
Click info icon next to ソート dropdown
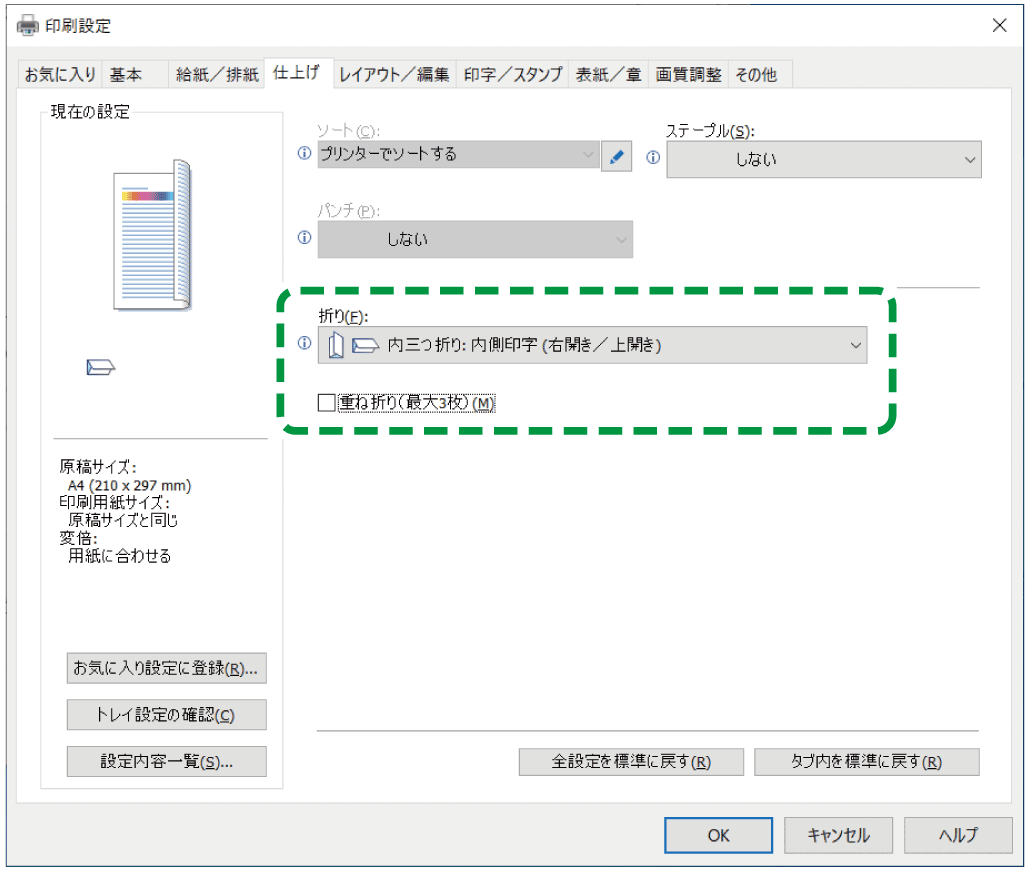pos(305,155)
